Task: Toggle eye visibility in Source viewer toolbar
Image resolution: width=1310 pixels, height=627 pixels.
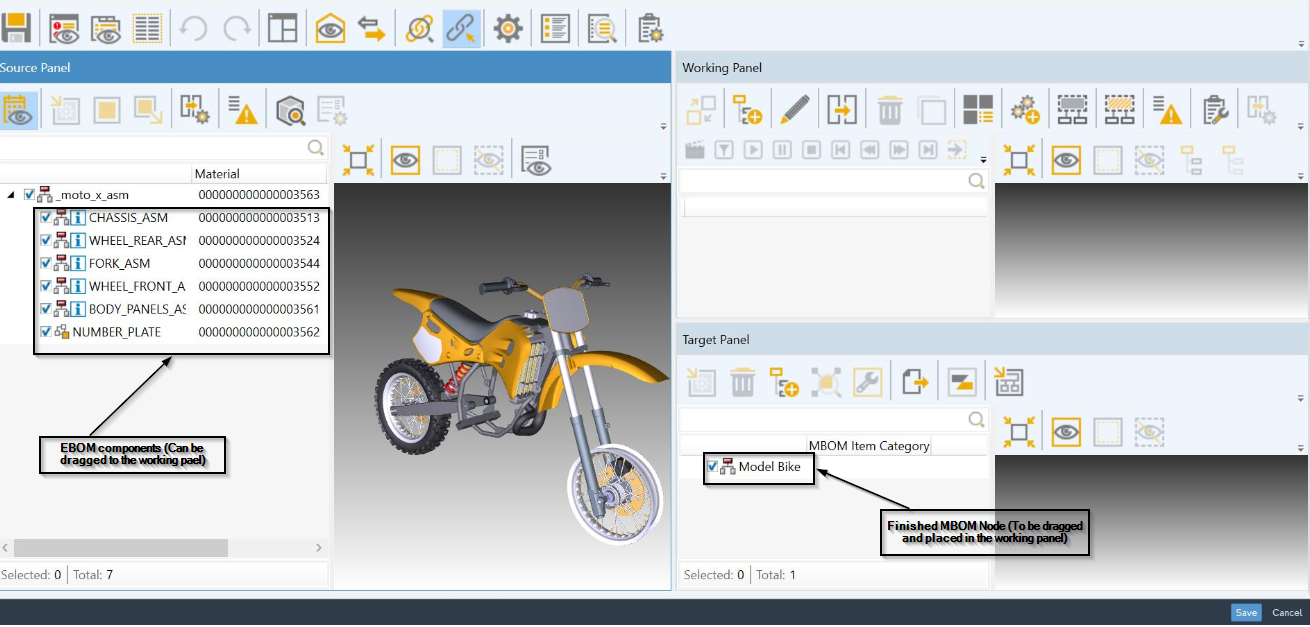Action: pos(405,160)
